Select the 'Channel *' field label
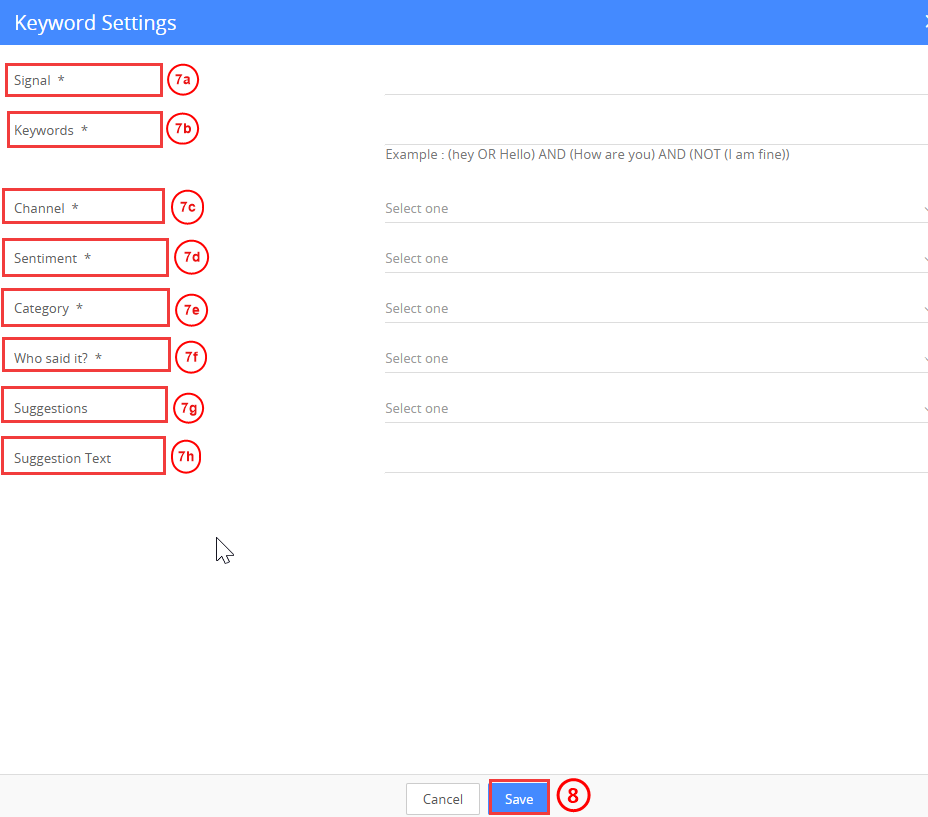 tap(46, 208)
